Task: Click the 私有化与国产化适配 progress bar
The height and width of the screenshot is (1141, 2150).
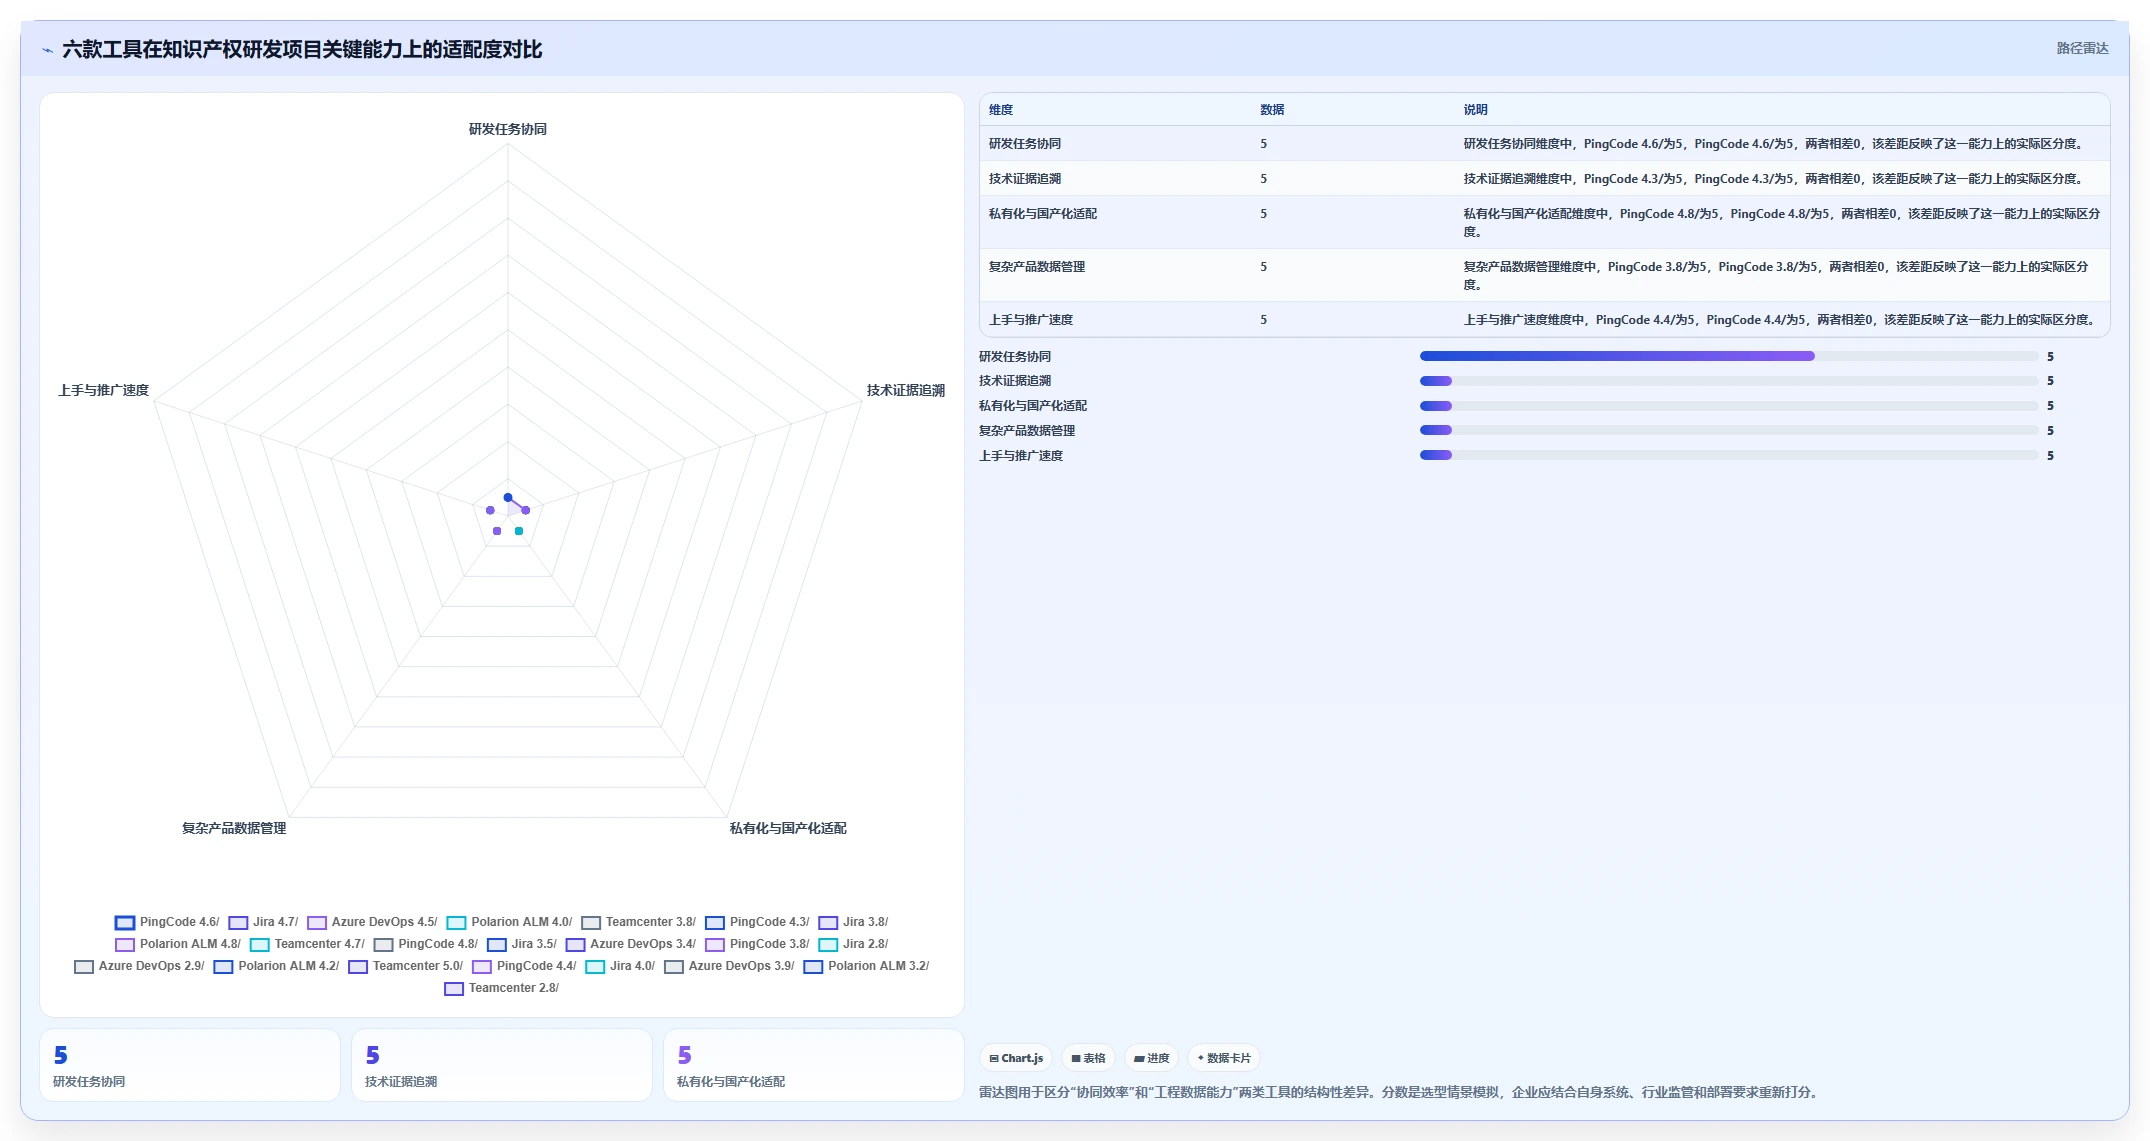Action: click(x=1728, y=406)
